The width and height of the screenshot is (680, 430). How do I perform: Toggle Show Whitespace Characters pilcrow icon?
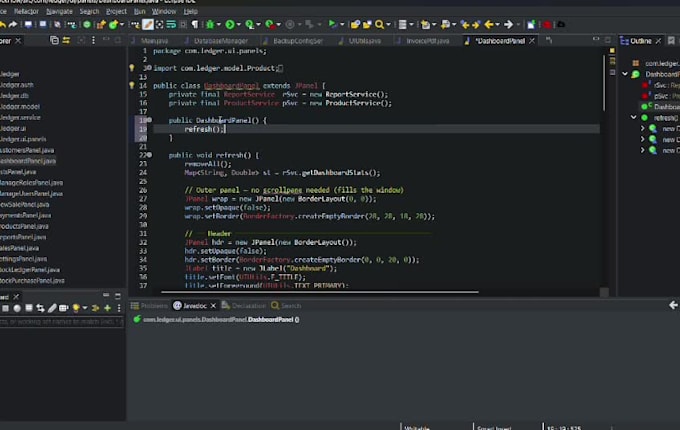click(x=195, y=25)
